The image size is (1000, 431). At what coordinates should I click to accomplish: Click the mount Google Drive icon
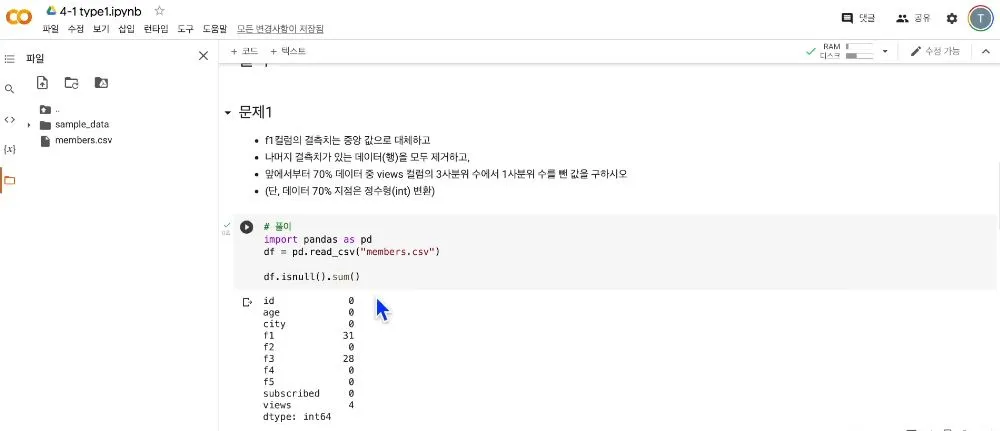[x=101, y=82]
